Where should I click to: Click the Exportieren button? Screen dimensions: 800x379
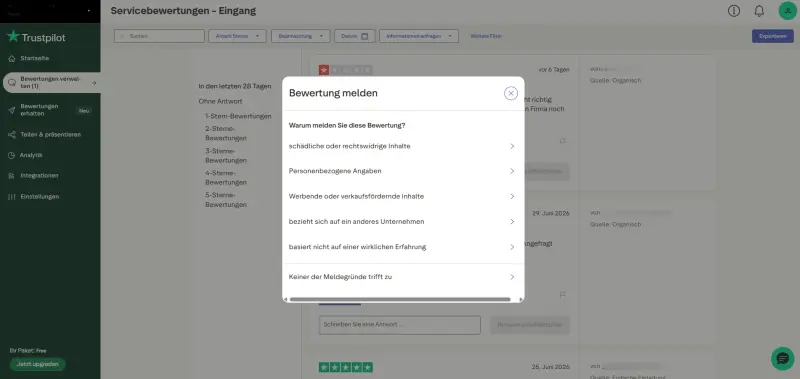[772, 36]
